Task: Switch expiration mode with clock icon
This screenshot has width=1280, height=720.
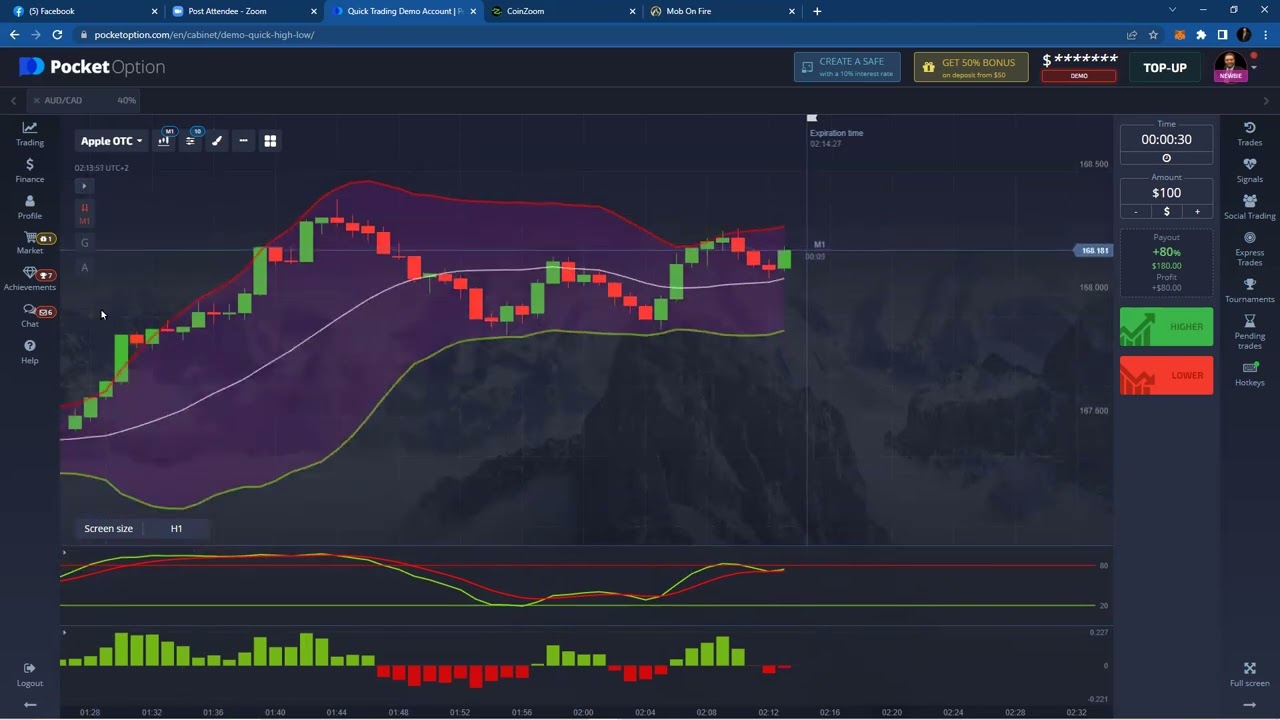Action: 1166,158
